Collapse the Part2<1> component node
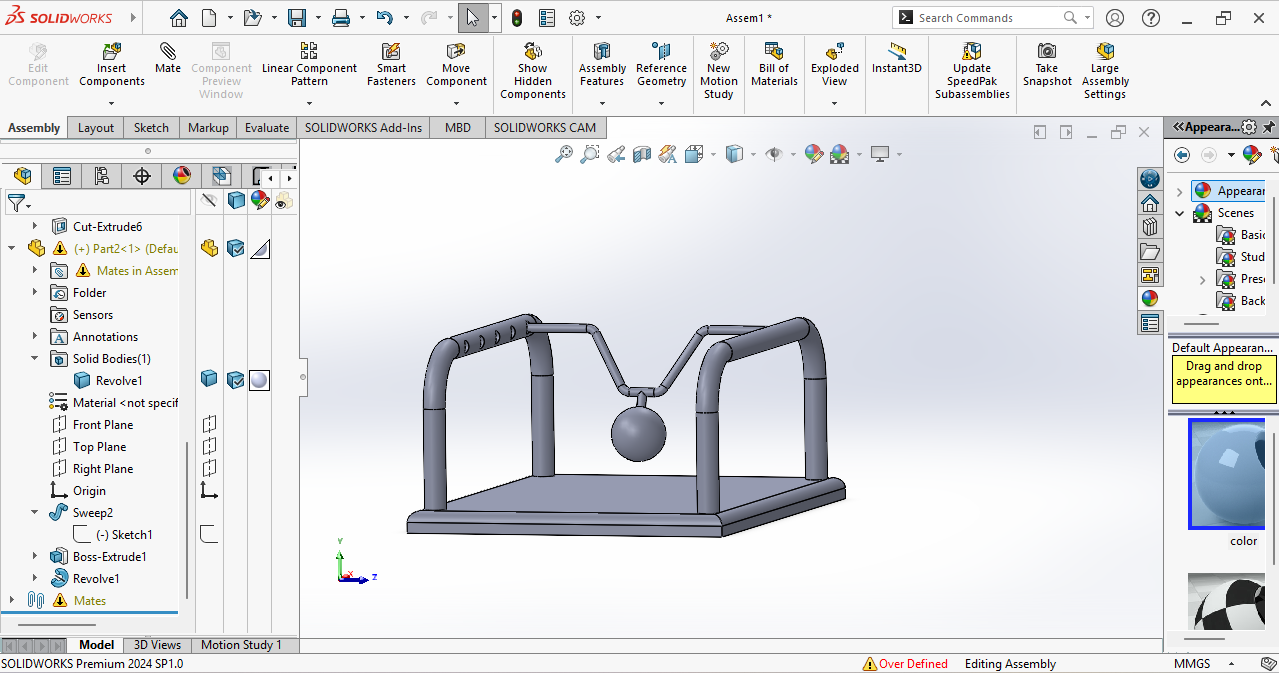Screen dimensions: 1279x673 [12, 248]
